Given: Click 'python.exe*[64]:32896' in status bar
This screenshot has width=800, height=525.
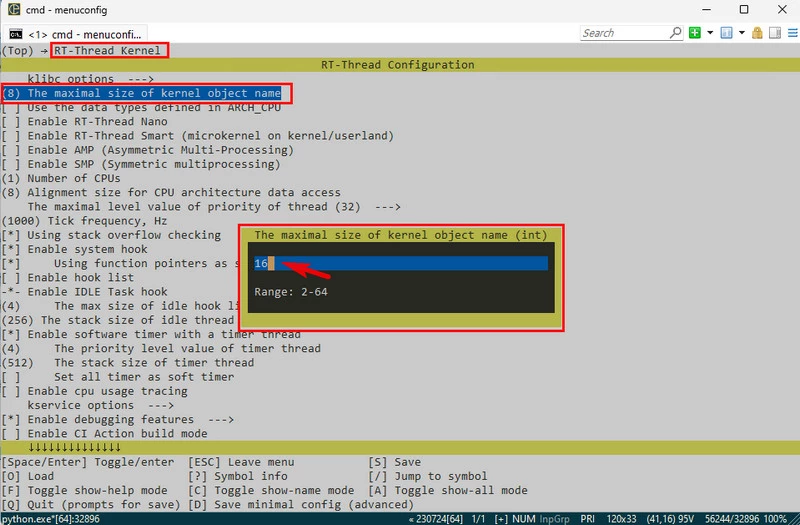Looking at the screenshot, I should pos(51,519).
